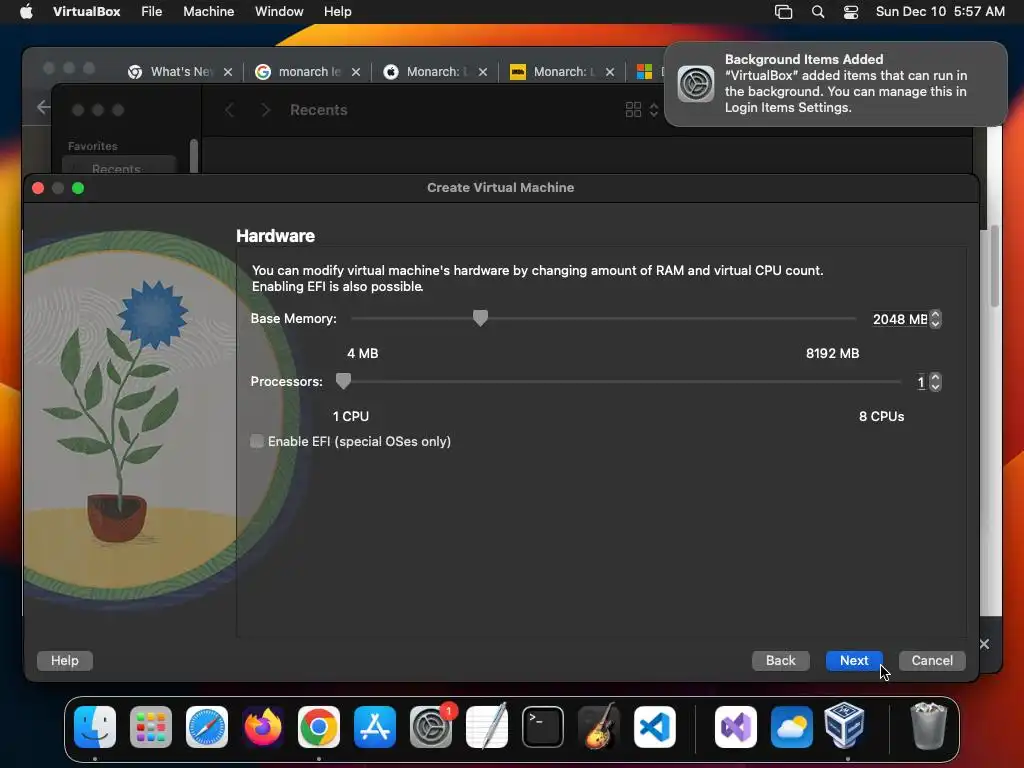Click the Finder sidebar scrollbar
Screen dimensions: 1024x768
tap(193, 155)
